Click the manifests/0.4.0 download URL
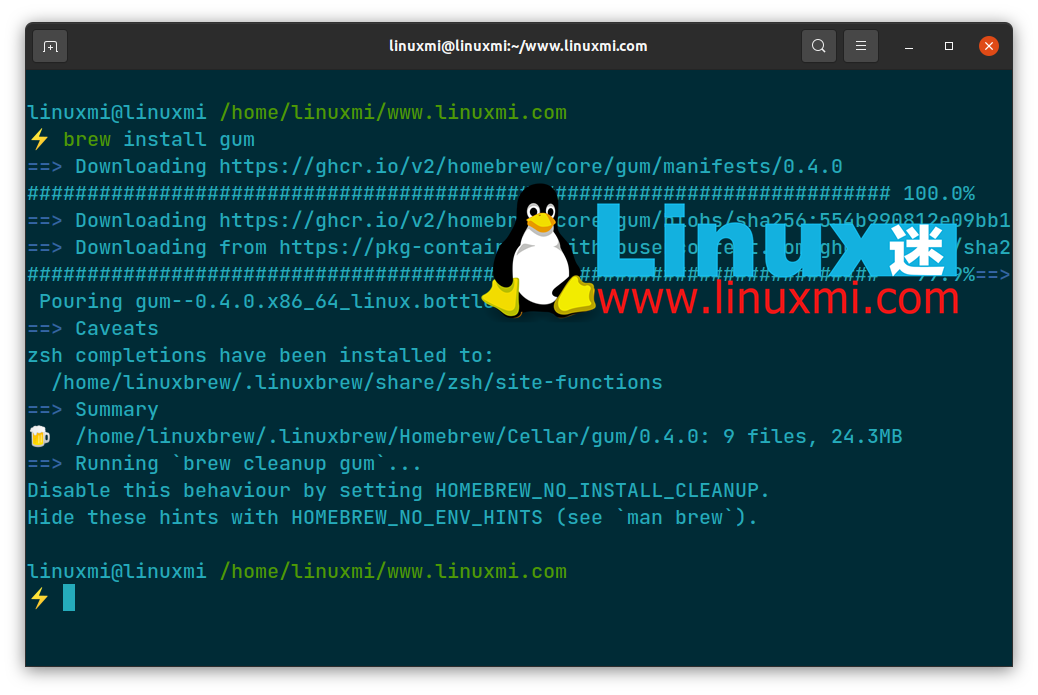Image resolution: width=1038 pixels, height=695 pixels. 530,167
